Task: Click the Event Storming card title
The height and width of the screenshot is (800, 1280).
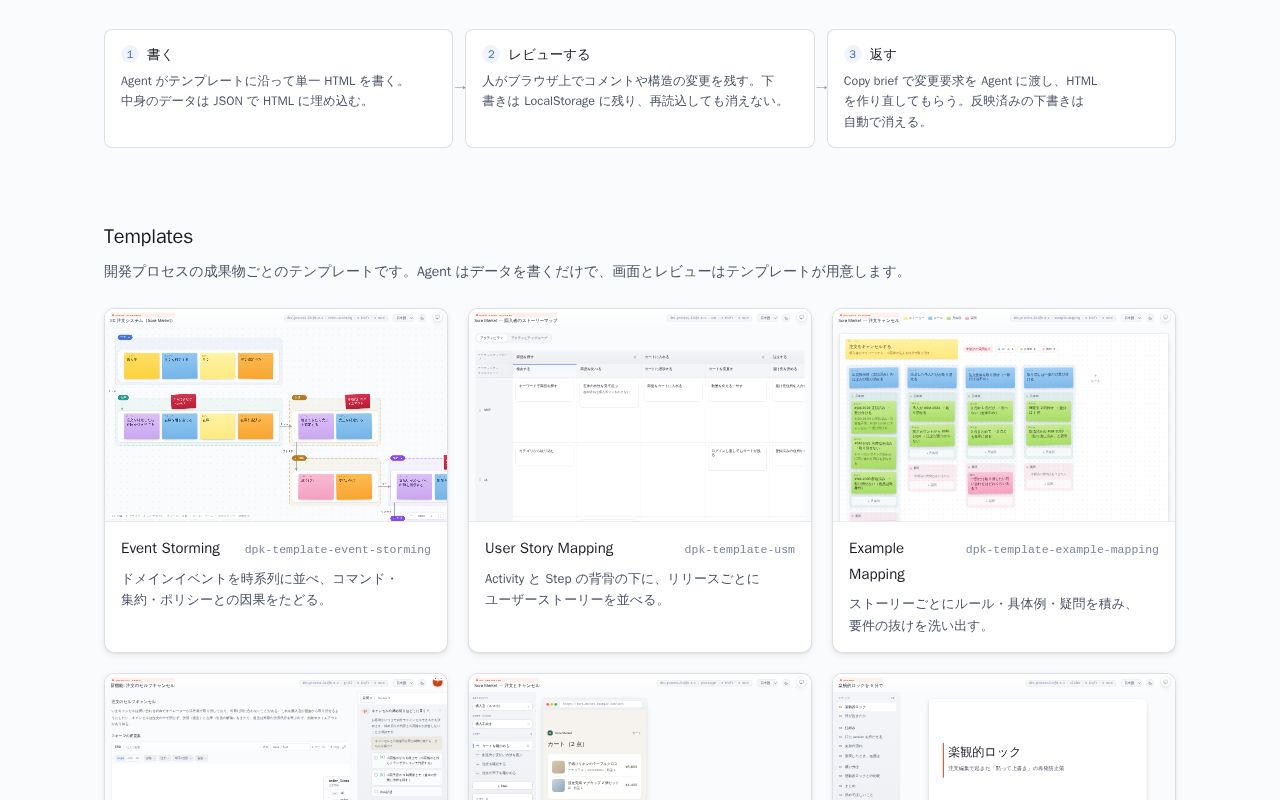Action: [x=170, y=548]
